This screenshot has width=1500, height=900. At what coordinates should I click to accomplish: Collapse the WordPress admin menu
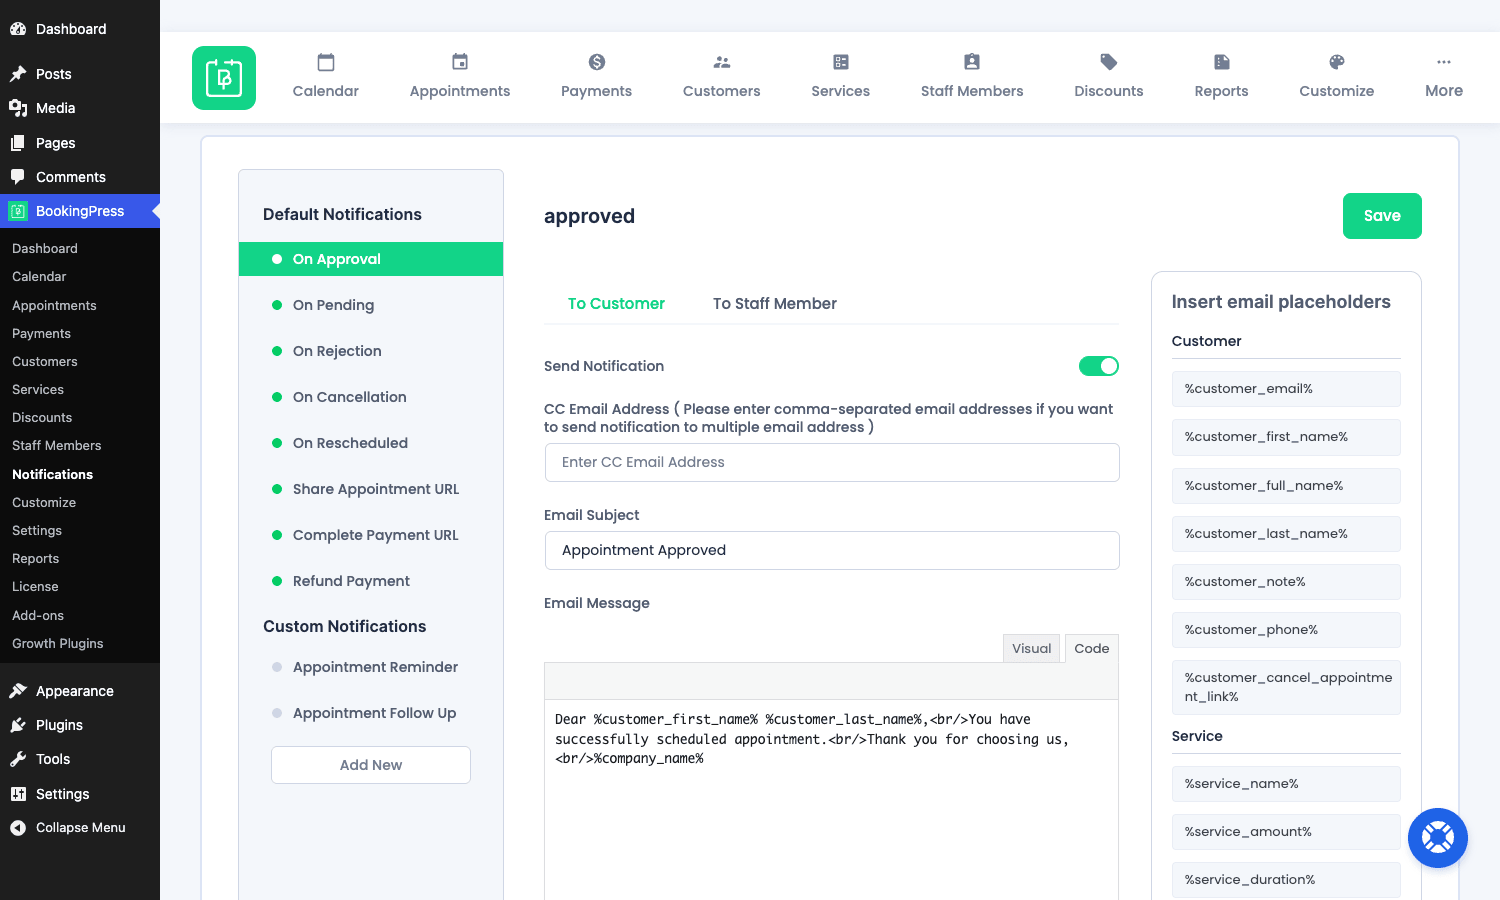pyautogui.click(x=68, y=828)
